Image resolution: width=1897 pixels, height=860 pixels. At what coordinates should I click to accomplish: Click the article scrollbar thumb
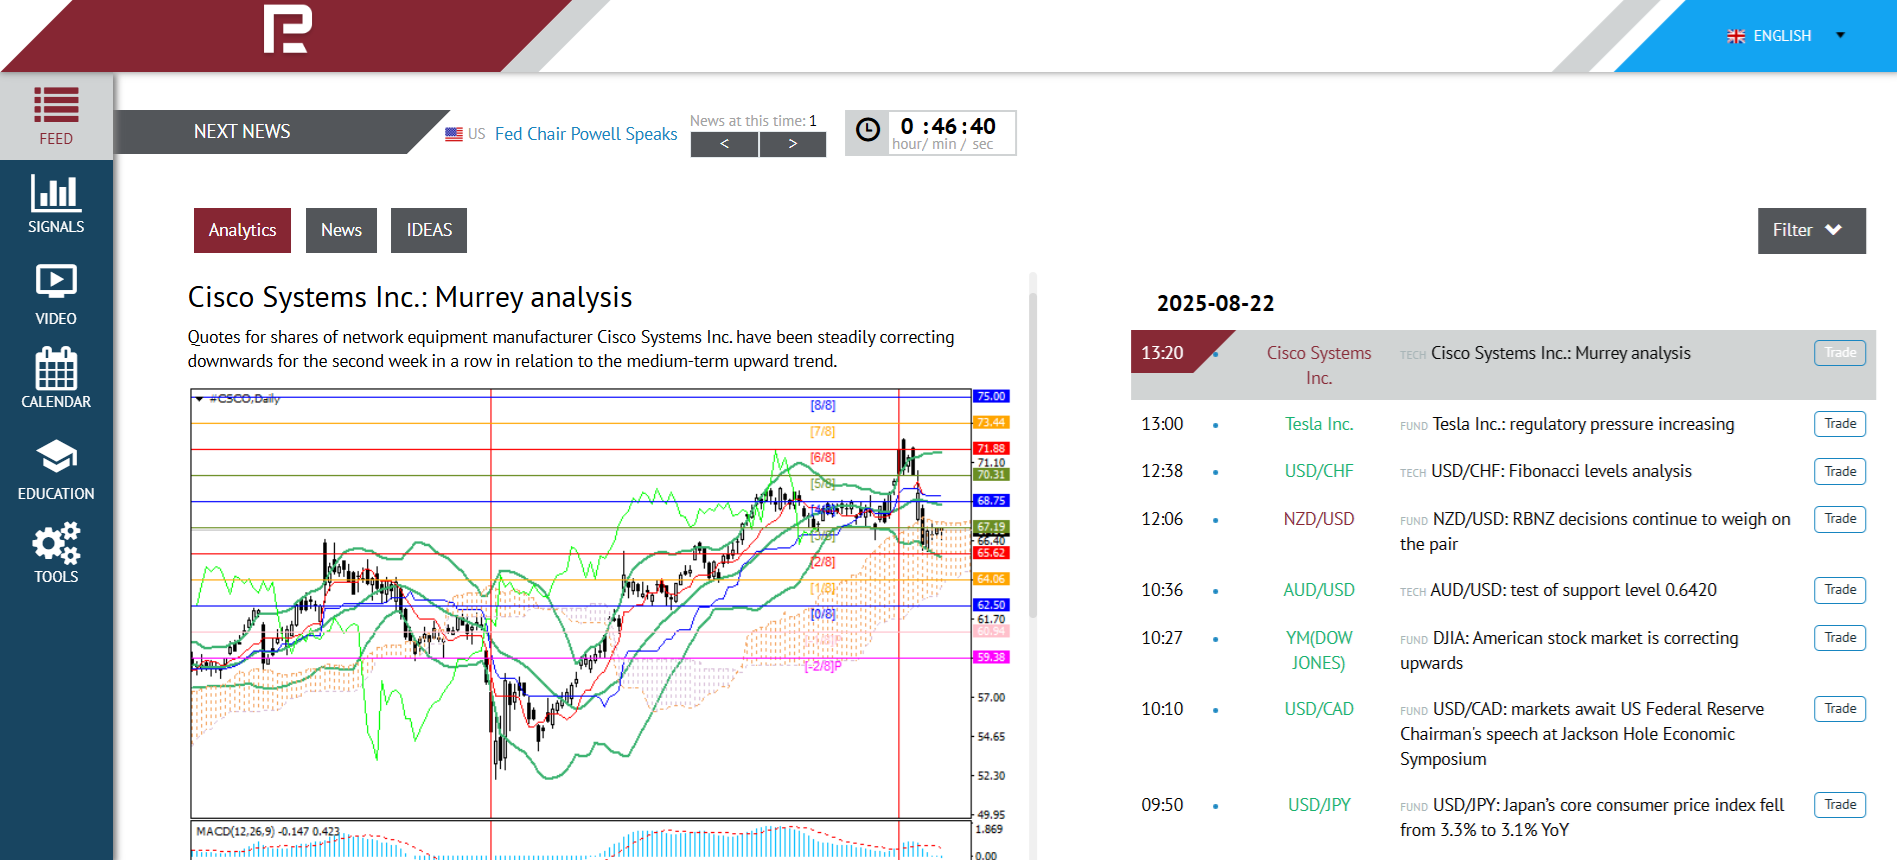1033,455
